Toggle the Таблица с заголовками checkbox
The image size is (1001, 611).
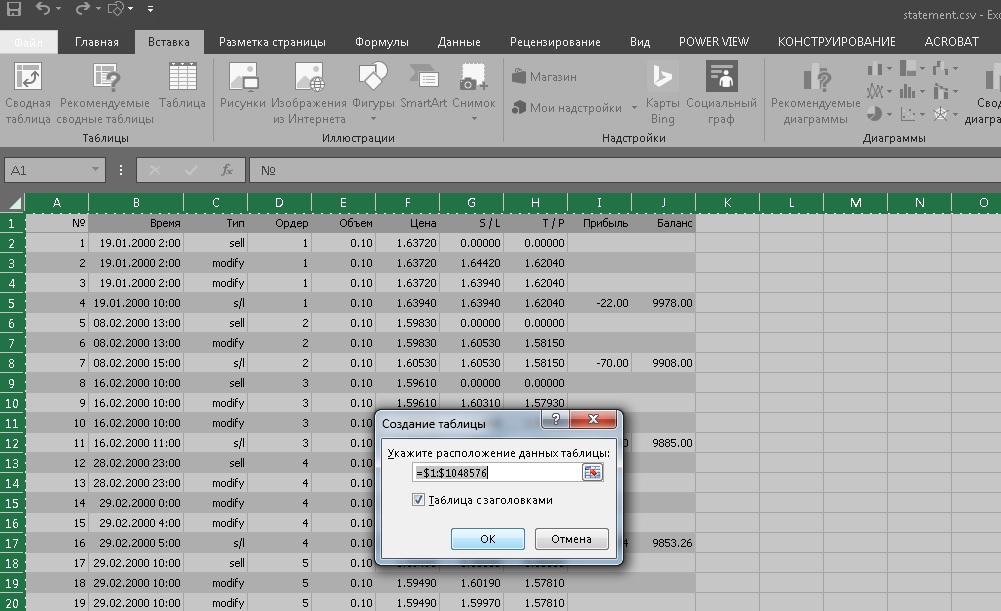(418, 500)
